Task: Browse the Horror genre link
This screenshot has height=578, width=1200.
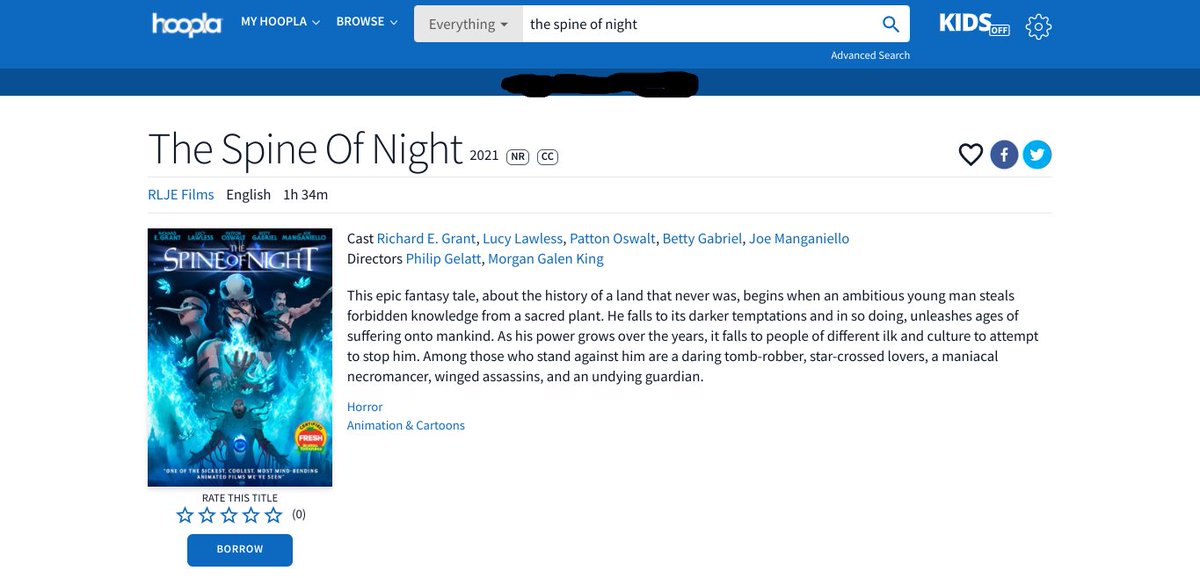Action: click(365, 407)
